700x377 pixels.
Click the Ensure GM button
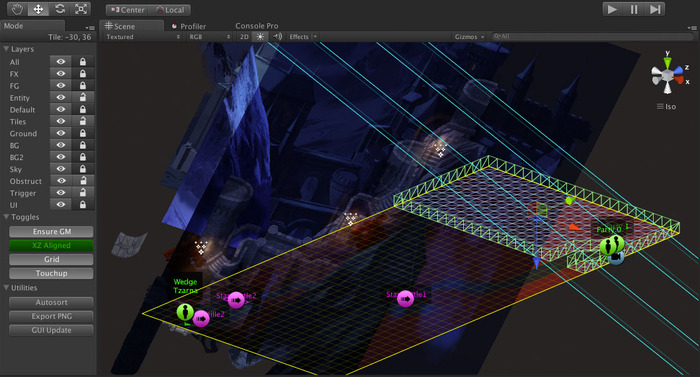(x=51, y=231)
